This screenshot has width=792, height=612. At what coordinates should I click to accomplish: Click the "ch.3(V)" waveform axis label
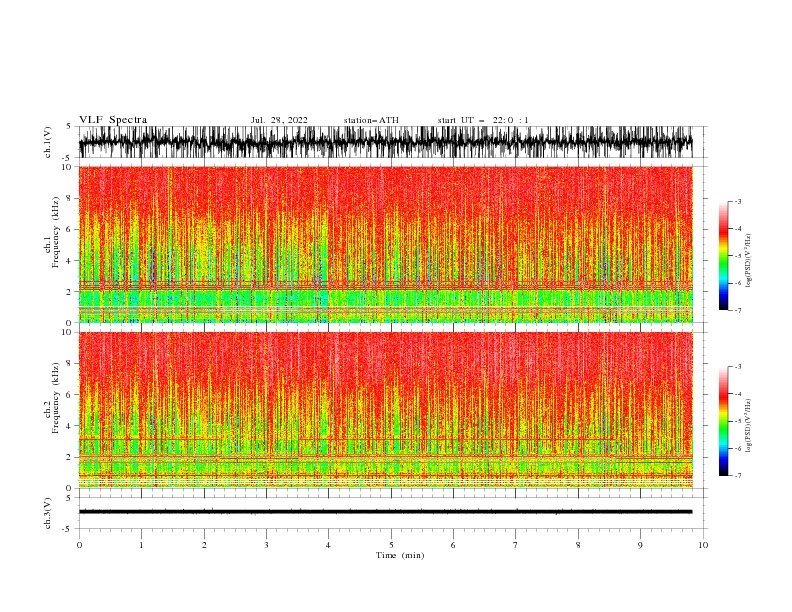coord(48,513)
